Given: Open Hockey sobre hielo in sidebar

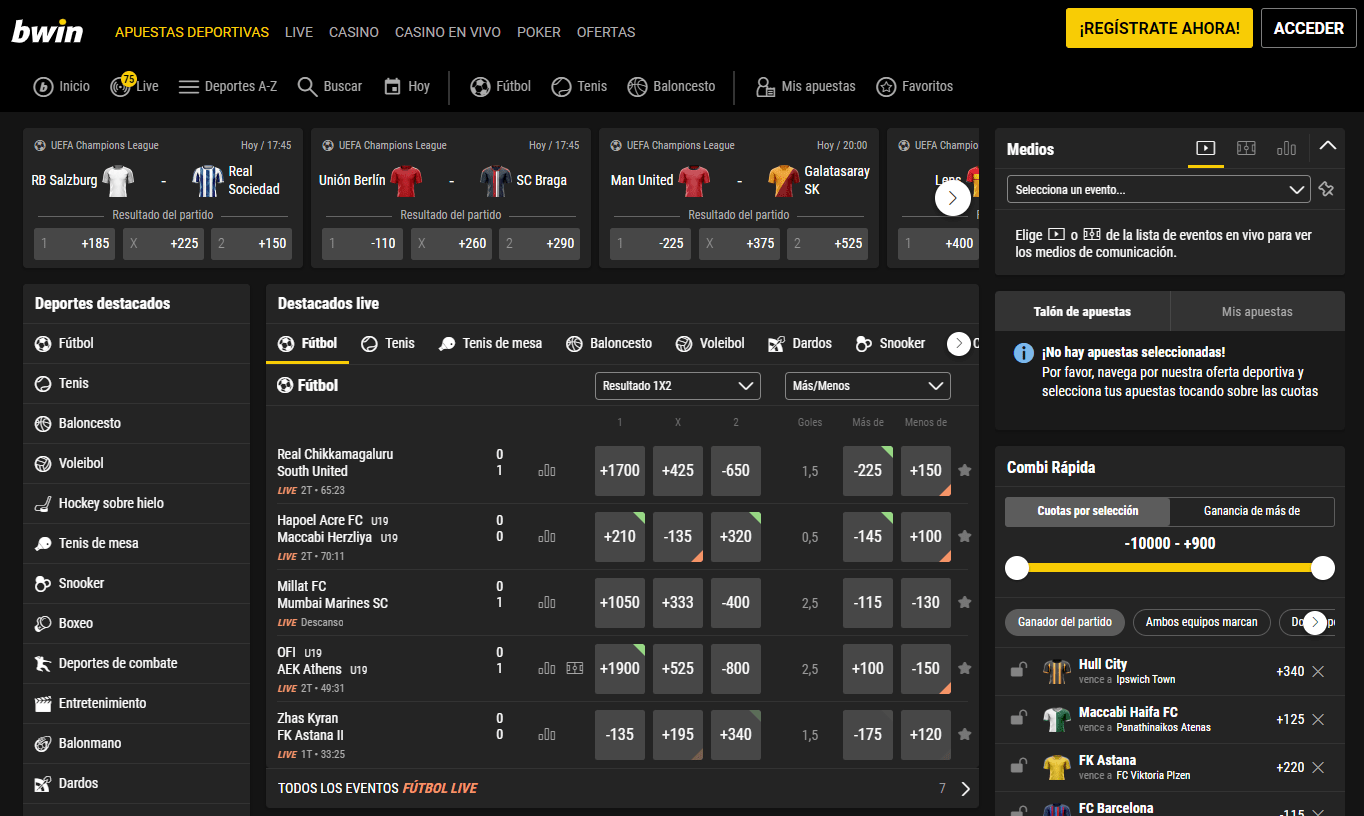Looking at the screenshot, I should click(x=137, y=503).
